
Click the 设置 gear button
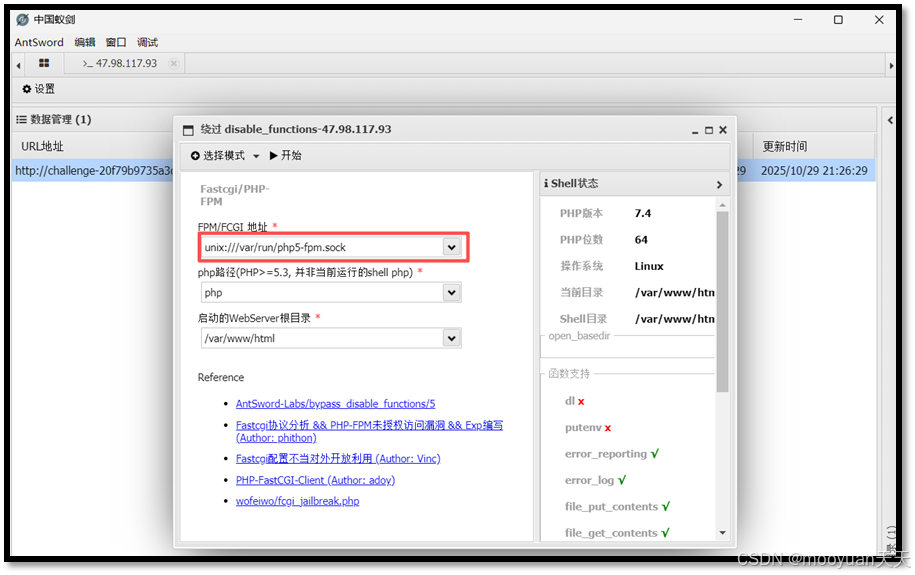click(x=39, y=89)
